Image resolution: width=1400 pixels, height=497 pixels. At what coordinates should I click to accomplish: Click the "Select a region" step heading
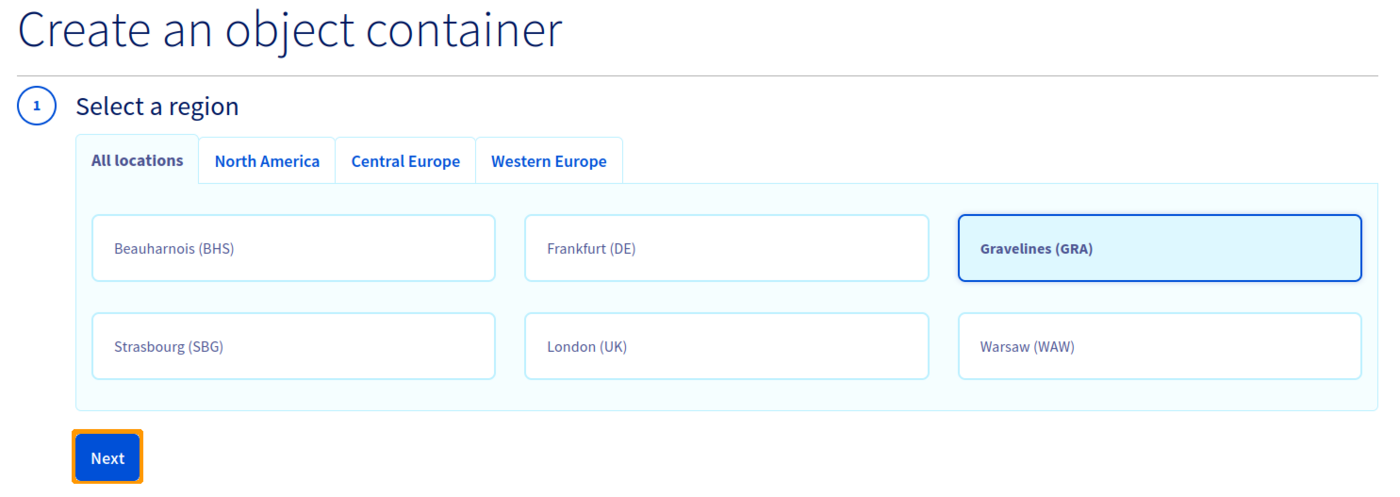157,106
